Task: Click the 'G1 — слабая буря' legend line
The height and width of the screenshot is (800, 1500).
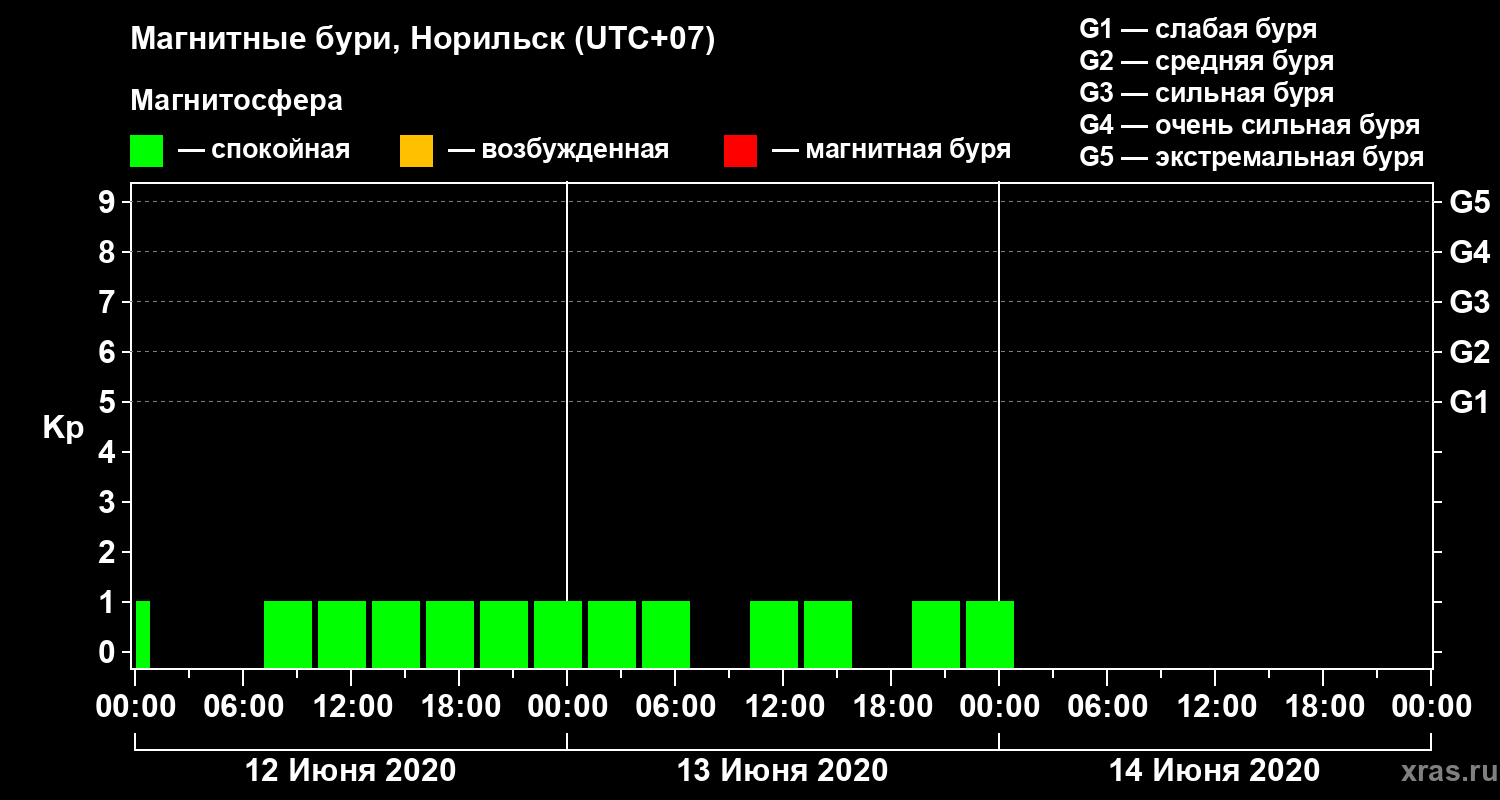Action: [x=1198, y=28]
